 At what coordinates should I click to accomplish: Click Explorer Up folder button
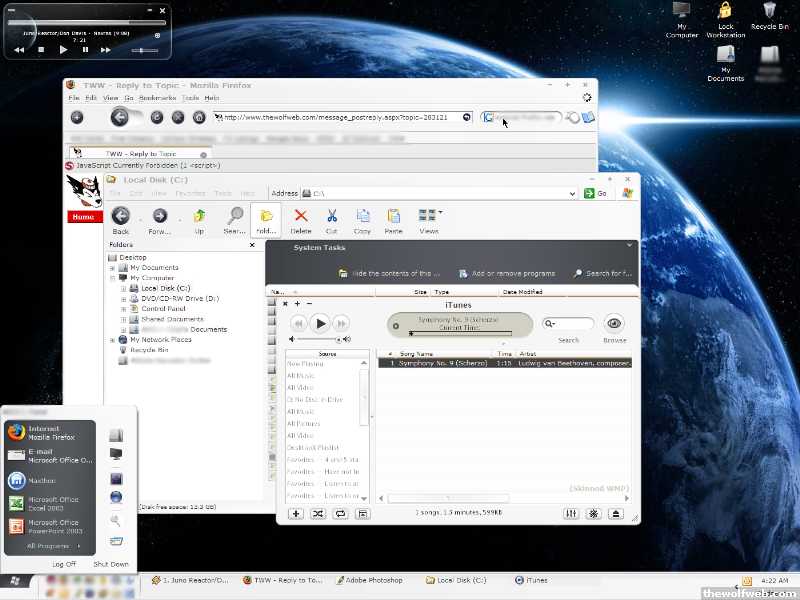point(199,220)
